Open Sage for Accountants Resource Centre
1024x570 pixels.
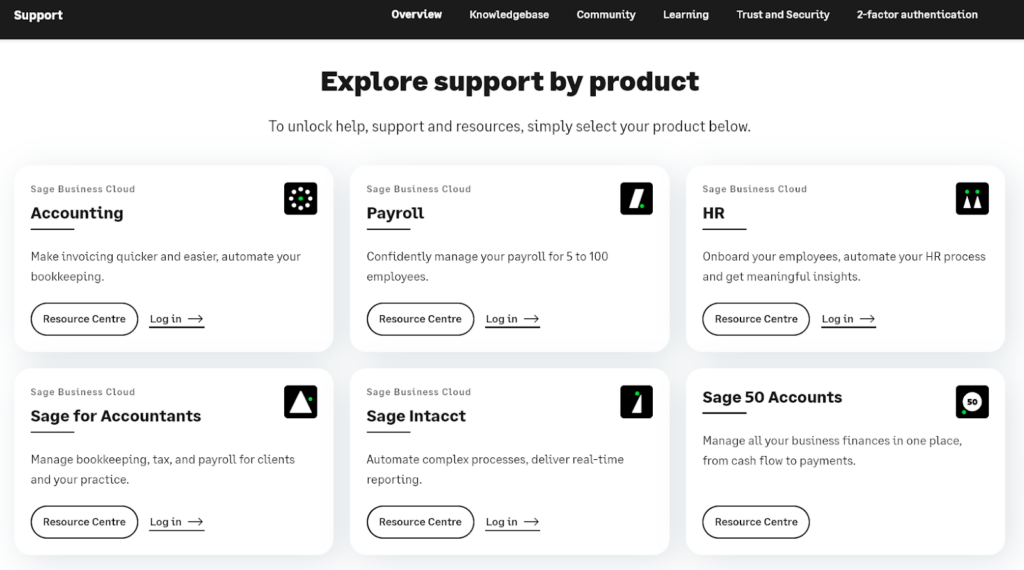84,522
